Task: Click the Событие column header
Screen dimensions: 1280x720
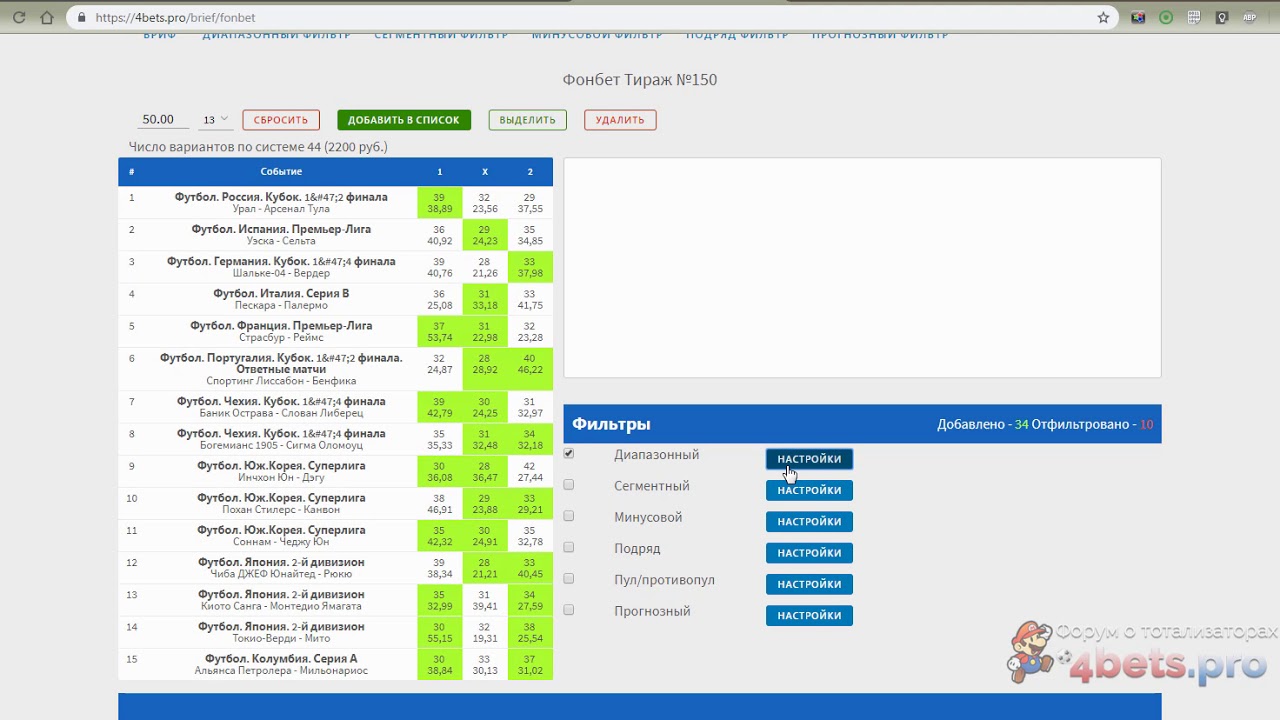Action: click(x=281, y=171)
